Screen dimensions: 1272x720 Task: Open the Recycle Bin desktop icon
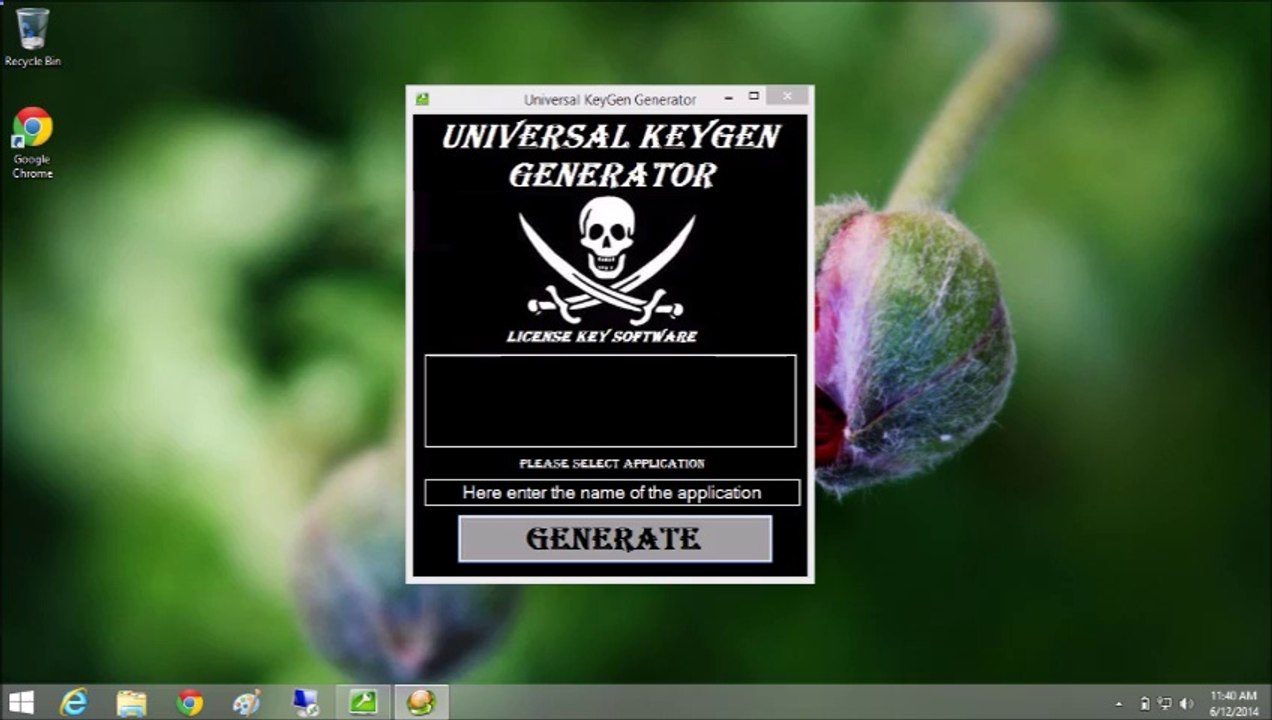pyautogui.click(x=33, y=37)
